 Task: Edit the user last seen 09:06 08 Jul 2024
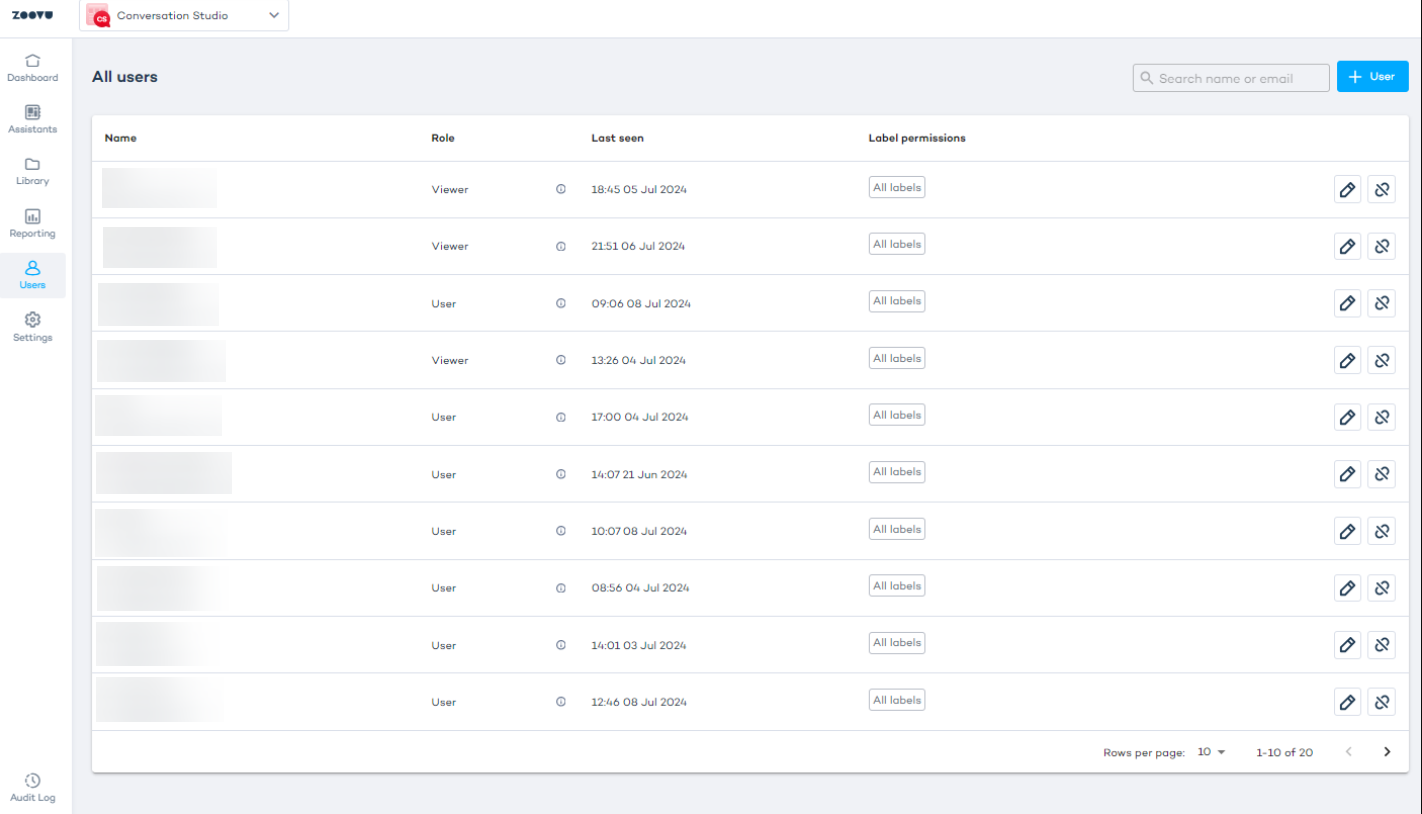point(1348,304)
